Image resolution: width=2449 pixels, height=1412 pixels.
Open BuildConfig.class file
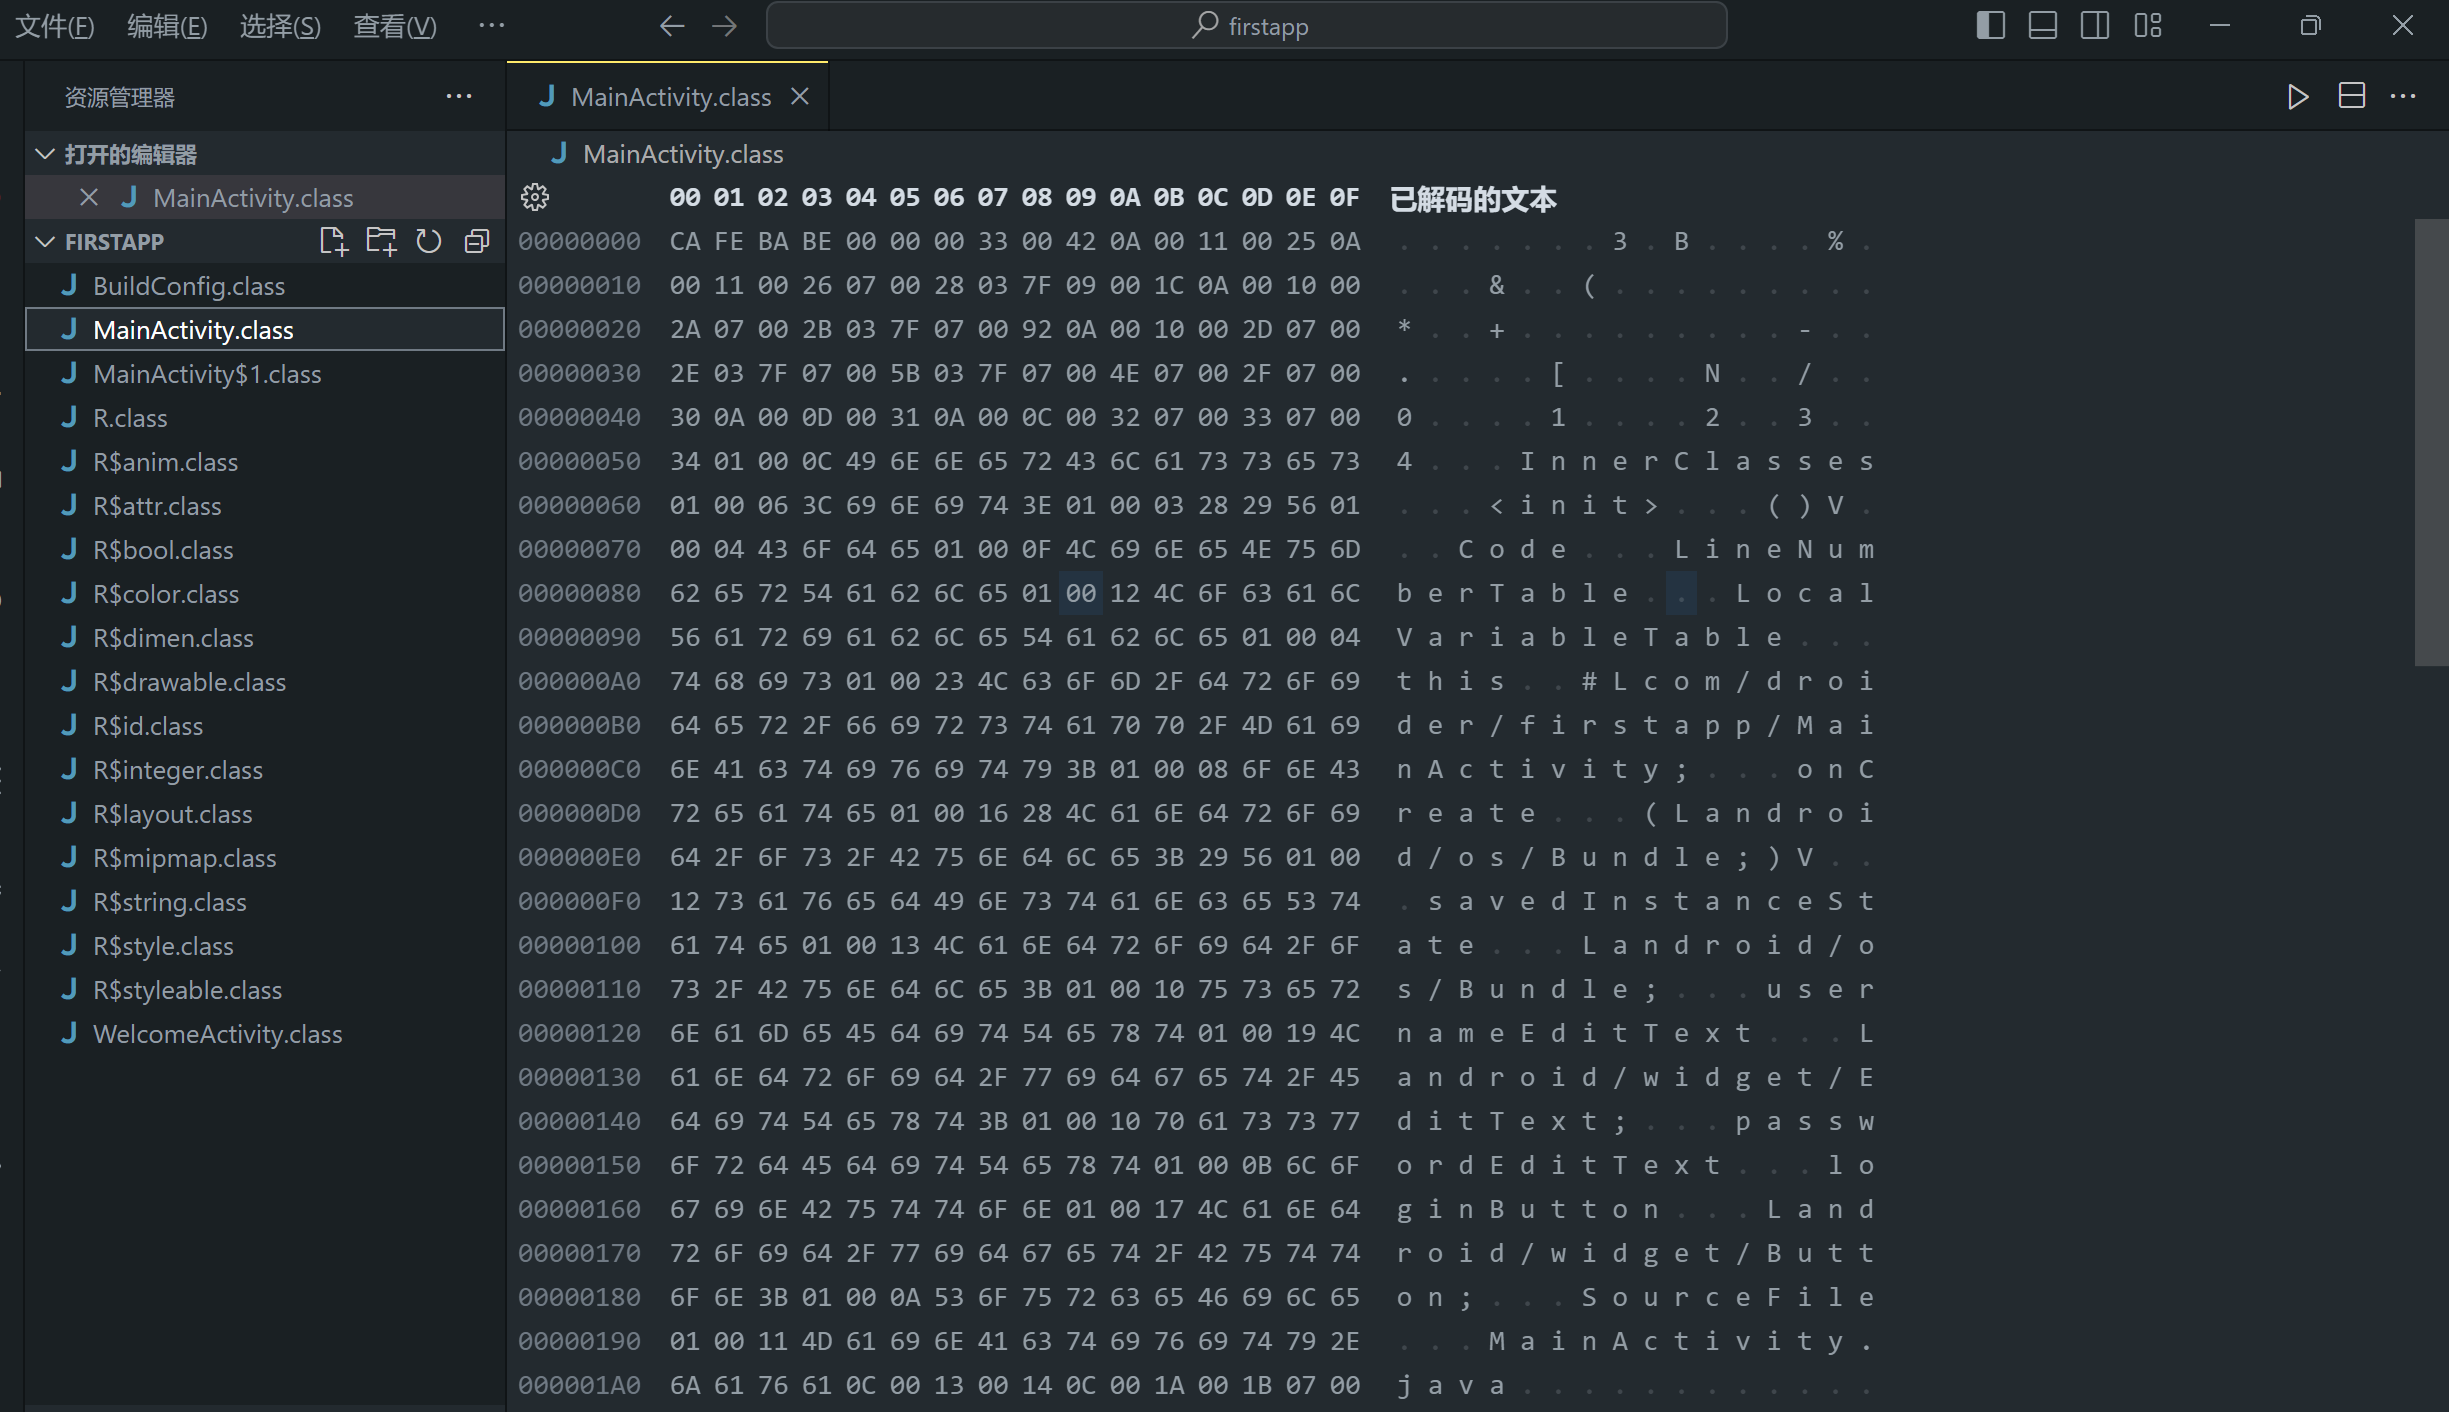click(x=265, y=286)
